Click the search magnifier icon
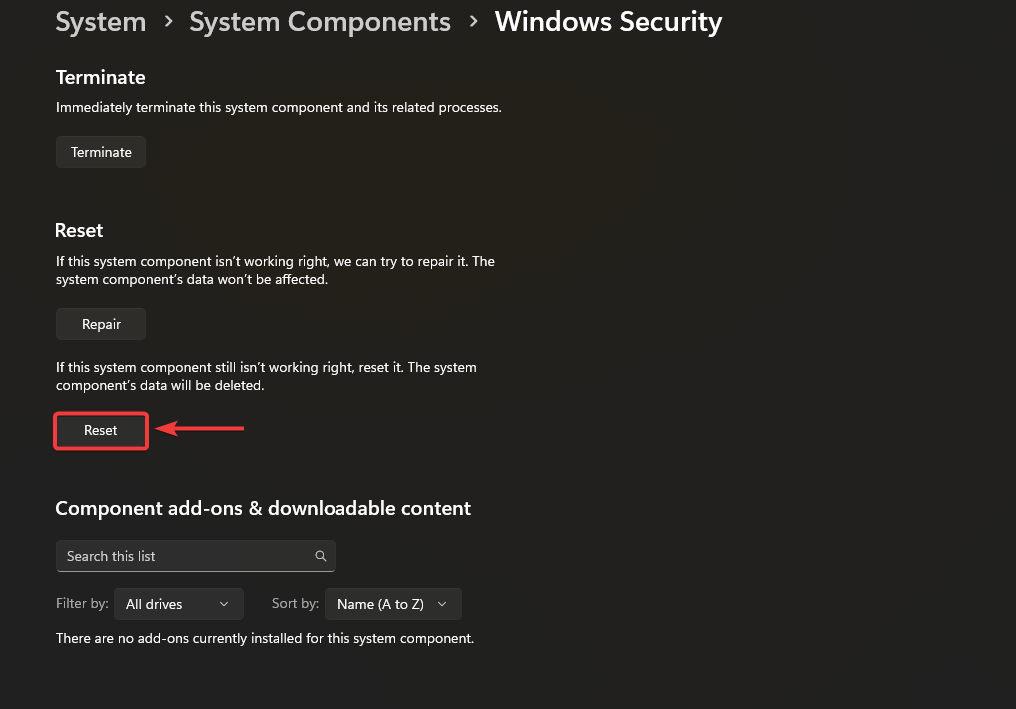The image size is (1016, 709). [321, 556]
